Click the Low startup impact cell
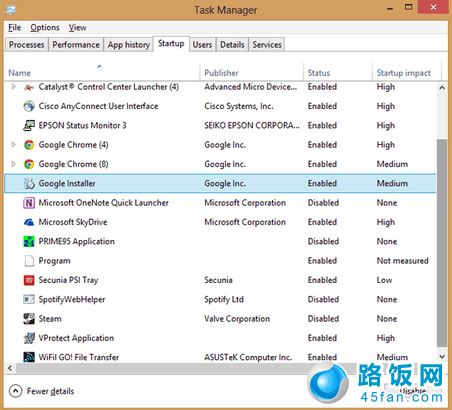 pyautogui.click(x=384, y=280)
